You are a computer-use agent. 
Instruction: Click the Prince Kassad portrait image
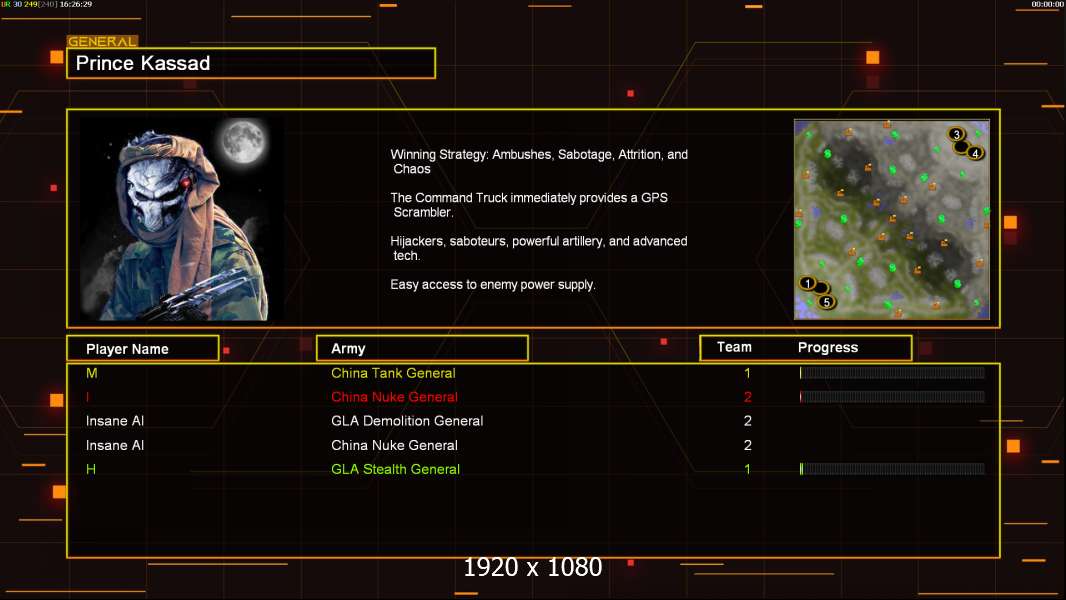coord(182,218)
